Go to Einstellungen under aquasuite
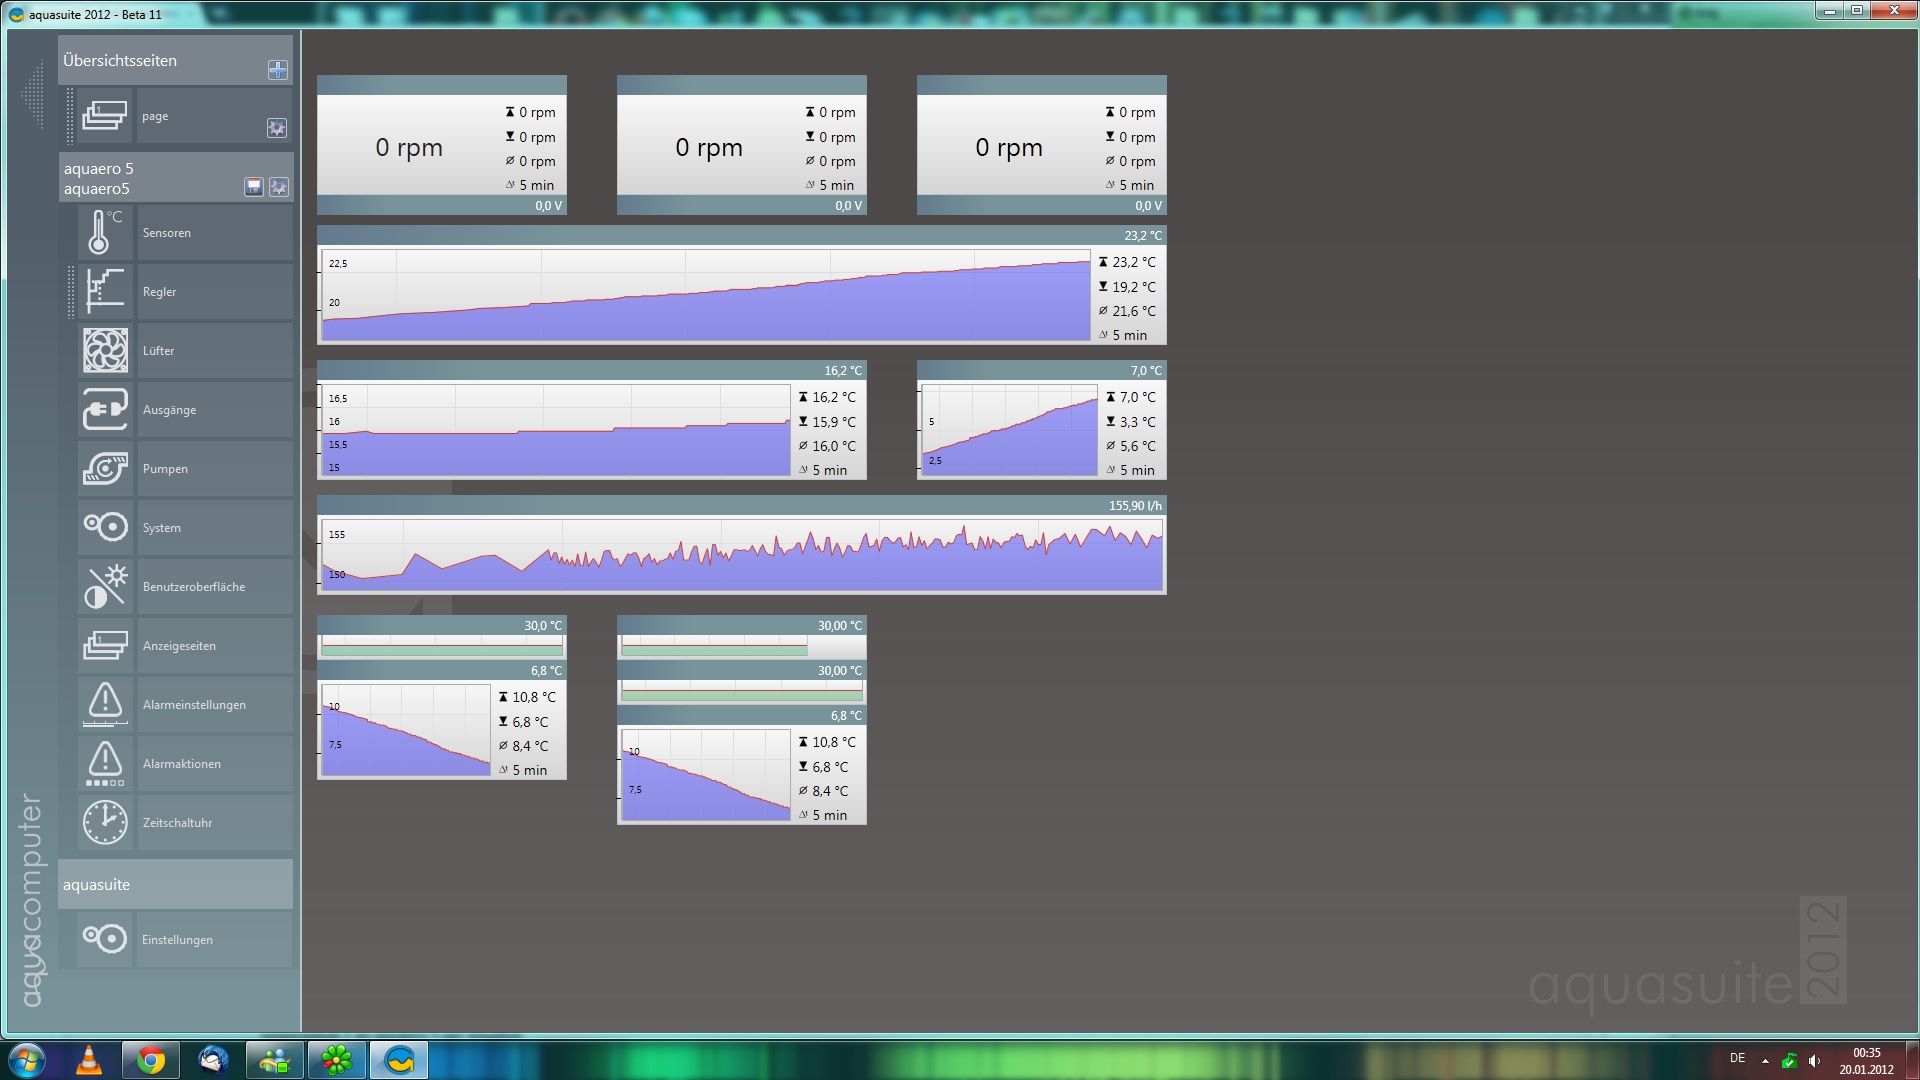This screenshot has height=1080, width=1920. pos(214,940)
